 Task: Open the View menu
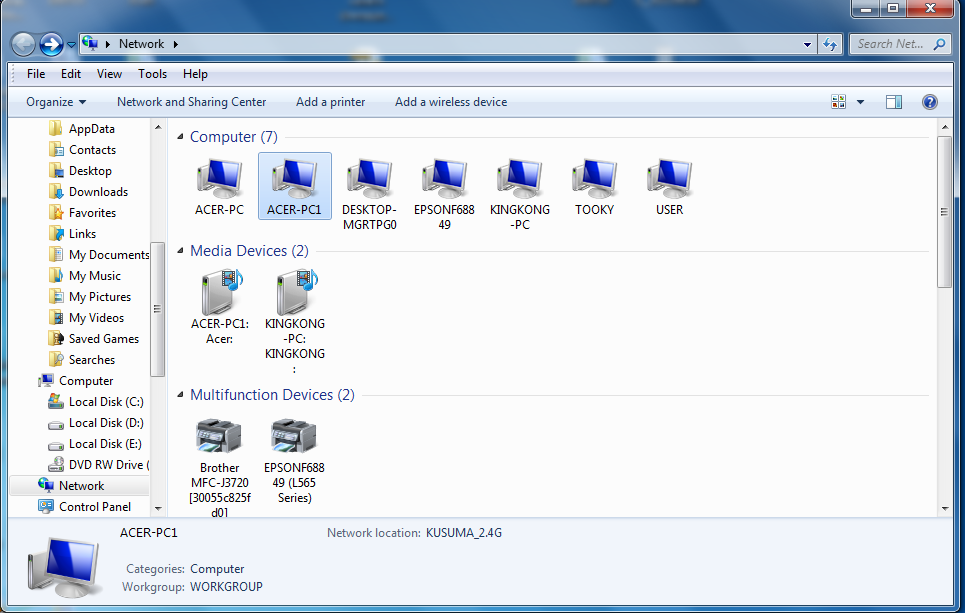(x=109, y=74)
